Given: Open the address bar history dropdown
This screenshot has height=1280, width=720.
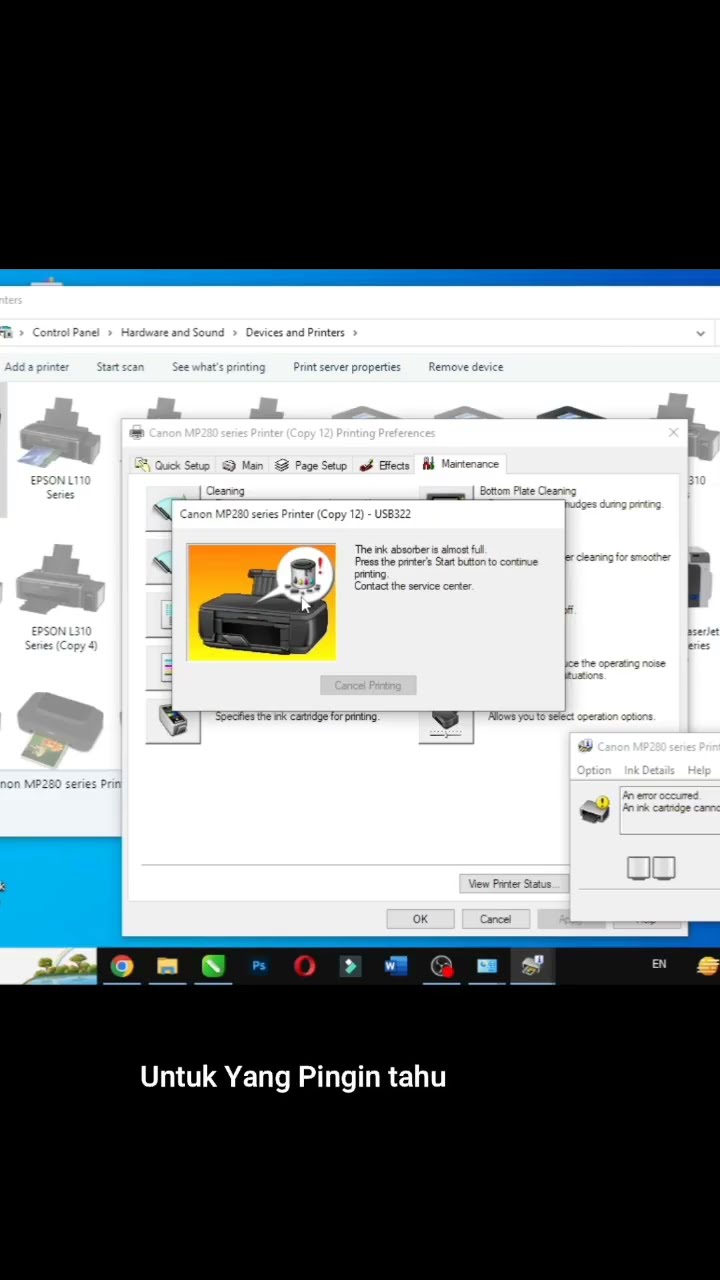Looking at the screenshot, I should pos(701,333).
